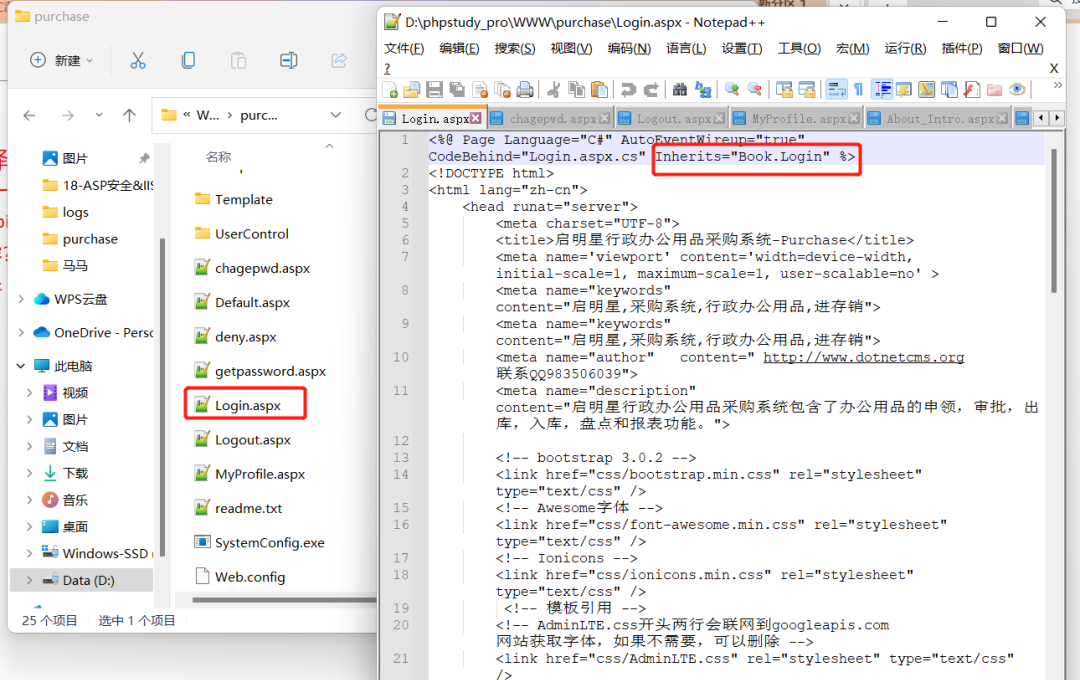
Task: Open the Replace dialog toolbar icon
Action: 703,90
